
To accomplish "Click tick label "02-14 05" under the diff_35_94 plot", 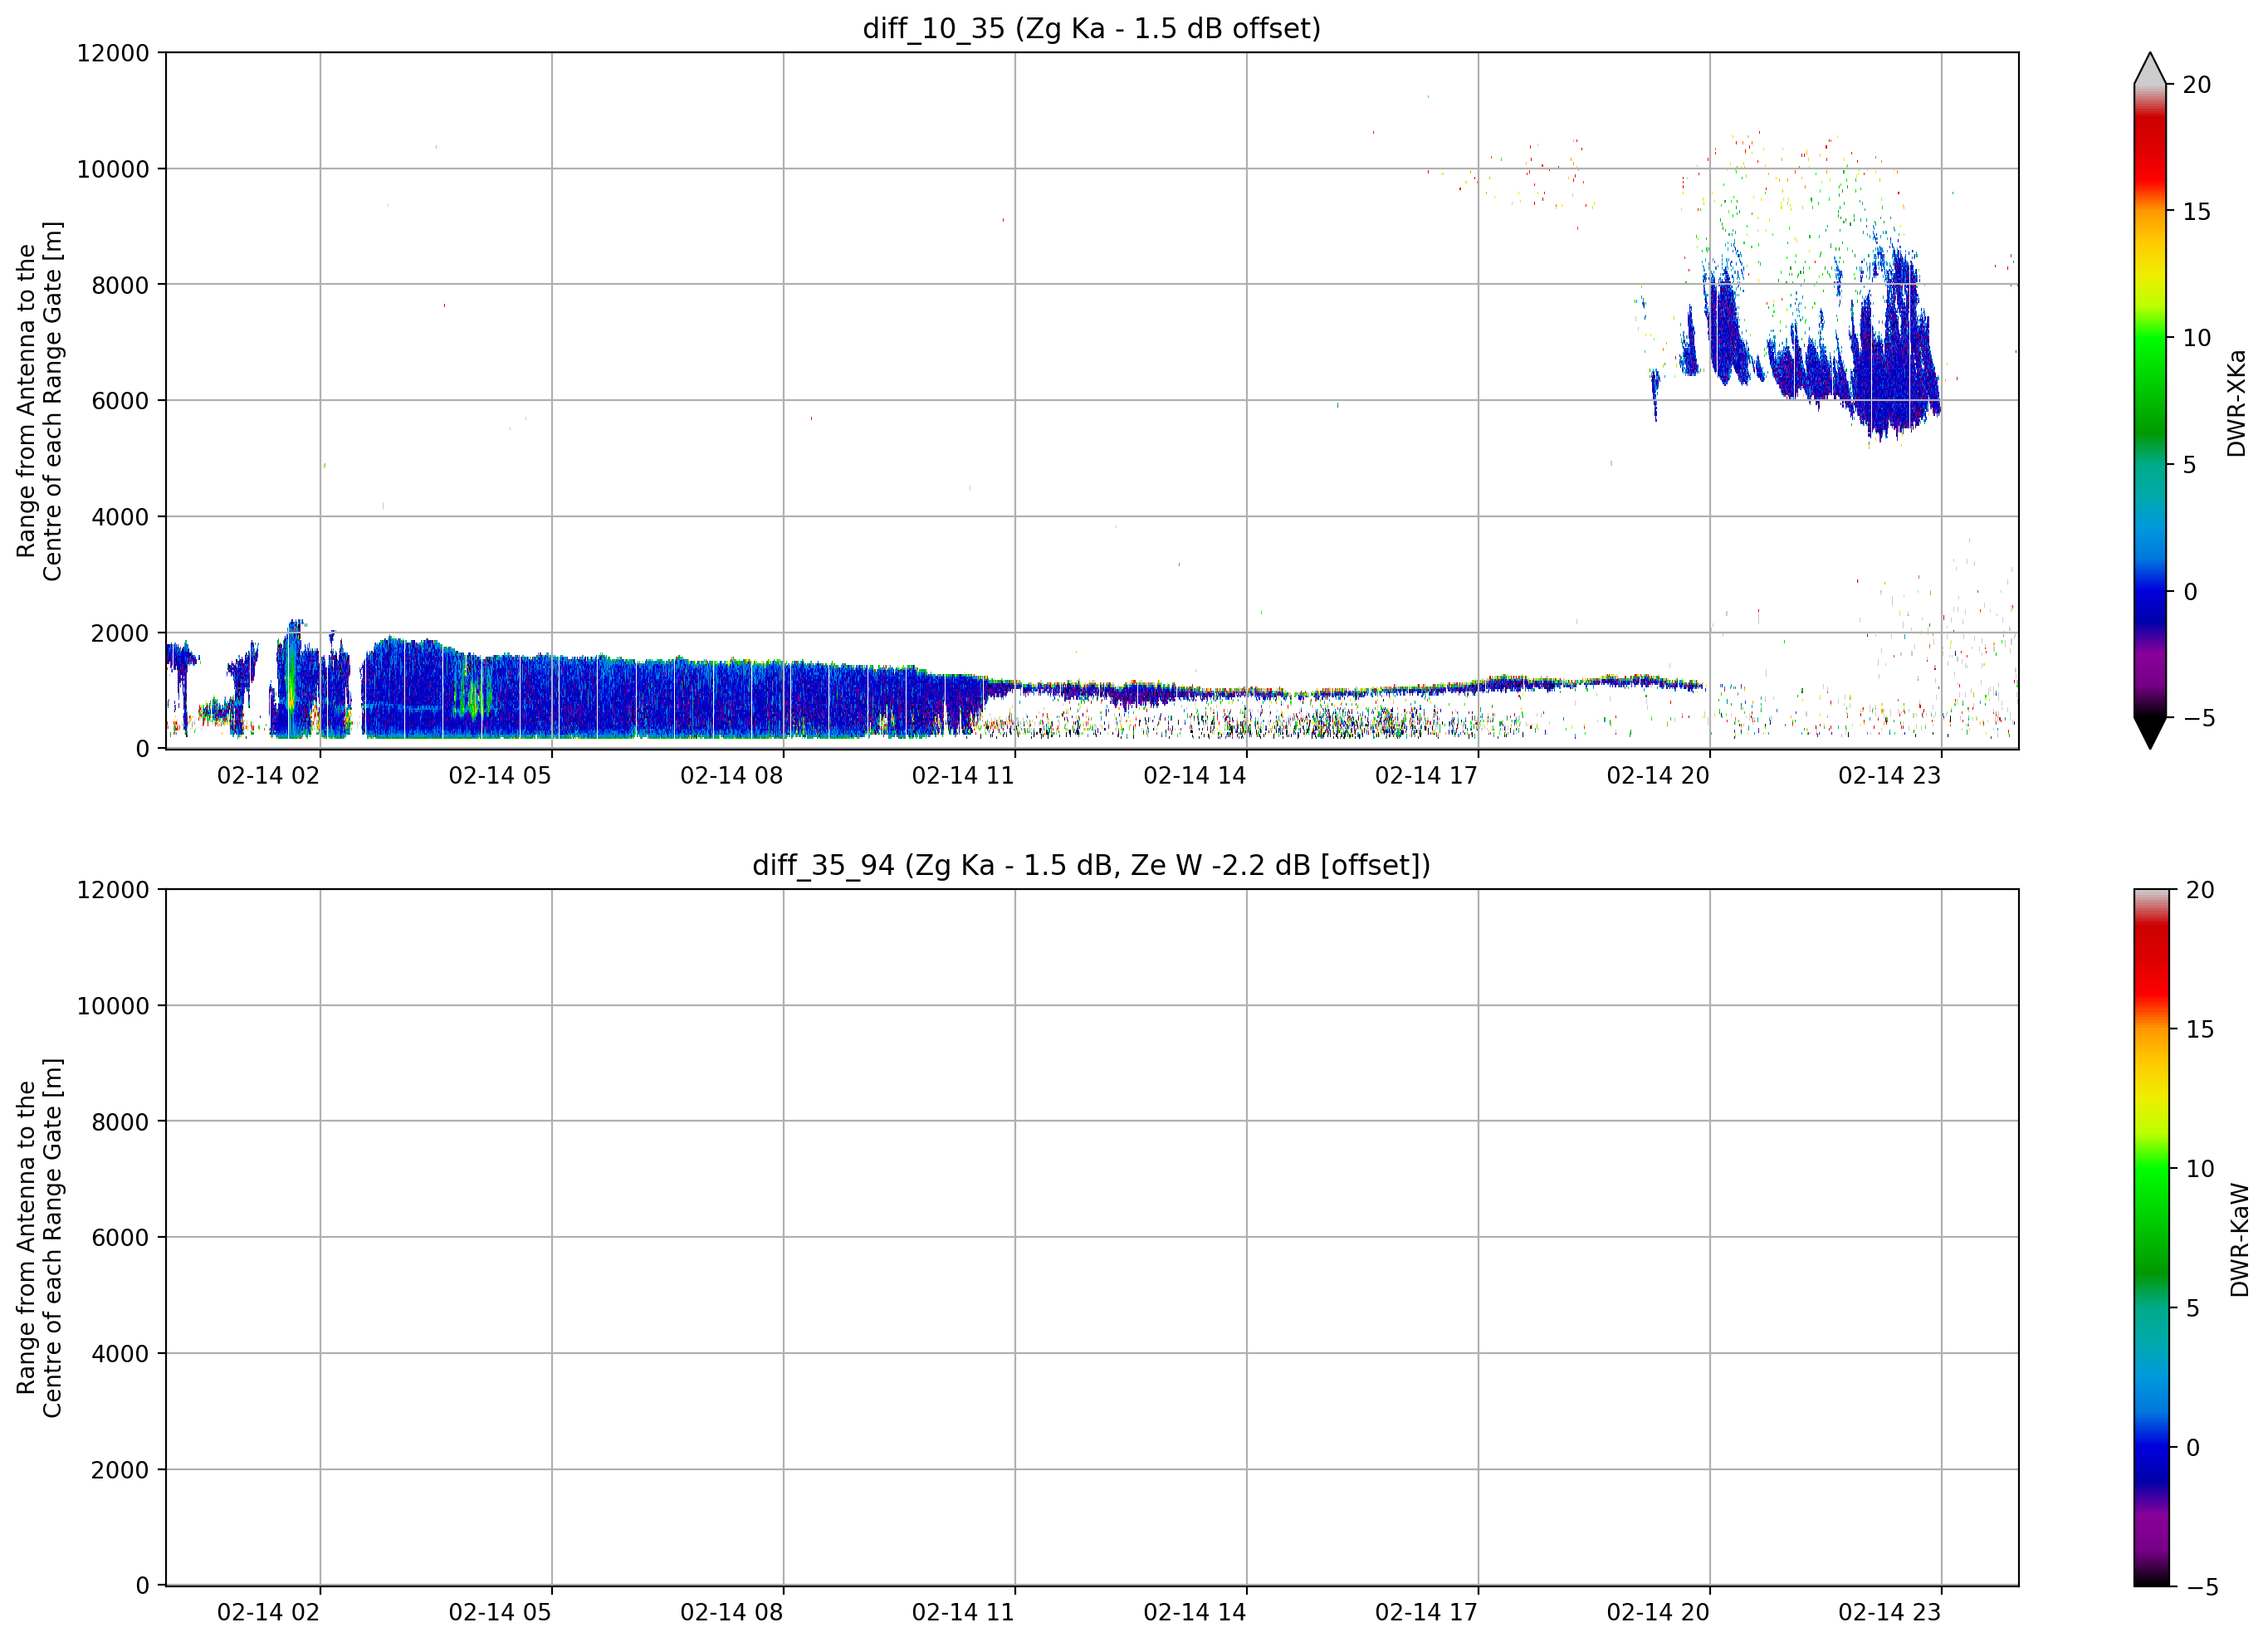I will tap(500, 1612).
